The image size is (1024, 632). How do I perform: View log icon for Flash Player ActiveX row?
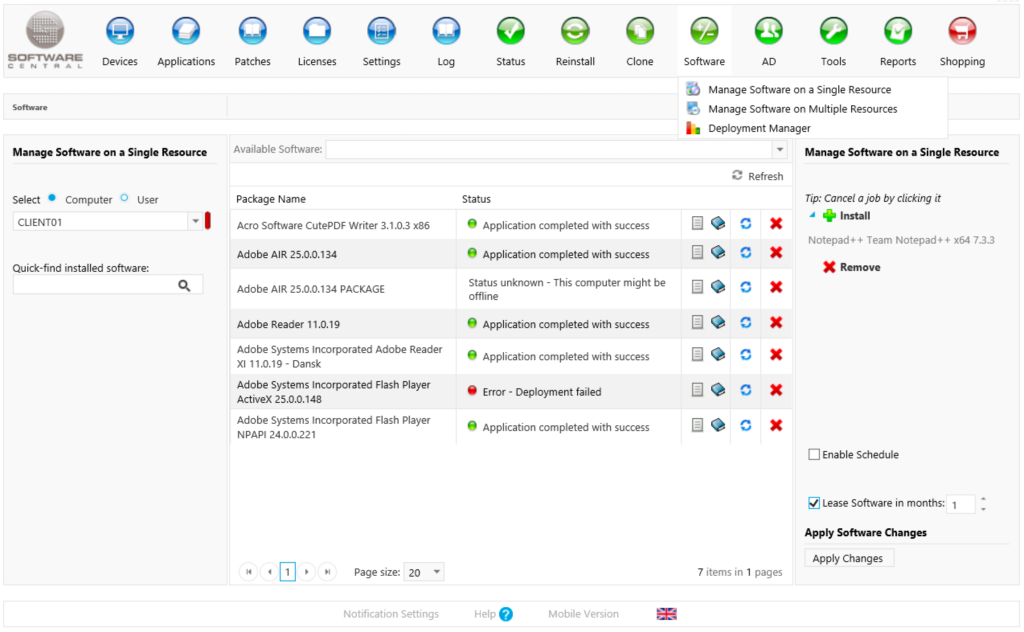[x=697, y=390]
